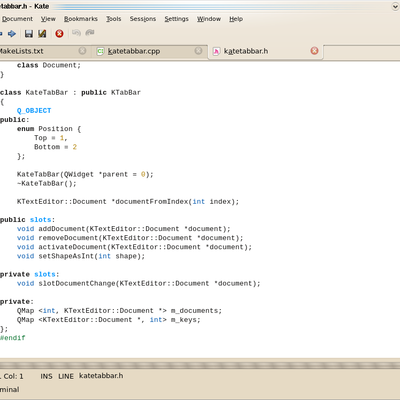Viewport: 400px width, 400px height.
Task: Close the CMakeLists.txt tab
Action: coord(82,51)
